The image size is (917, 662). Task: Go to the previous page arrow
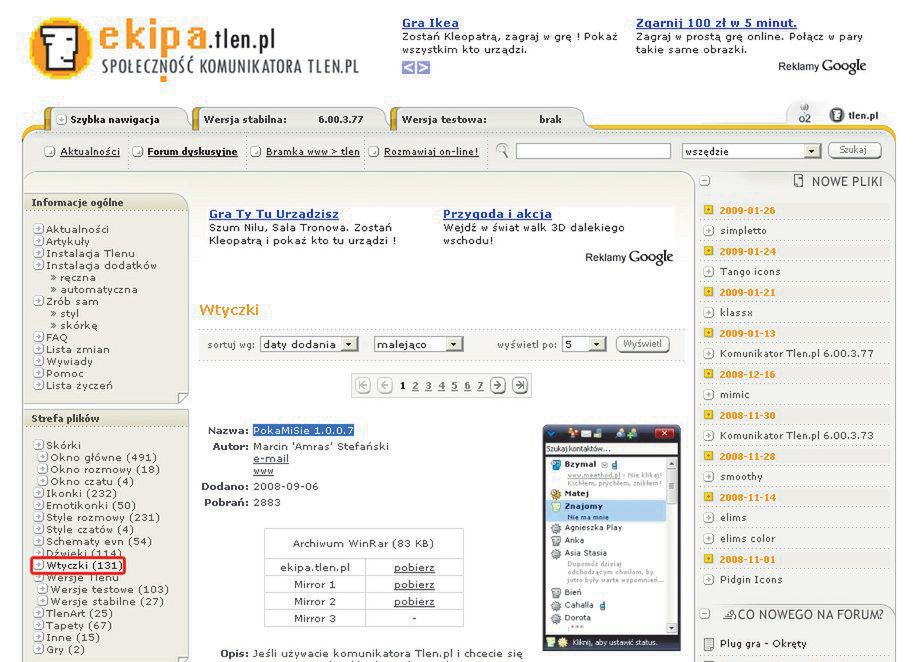[384, 385]
